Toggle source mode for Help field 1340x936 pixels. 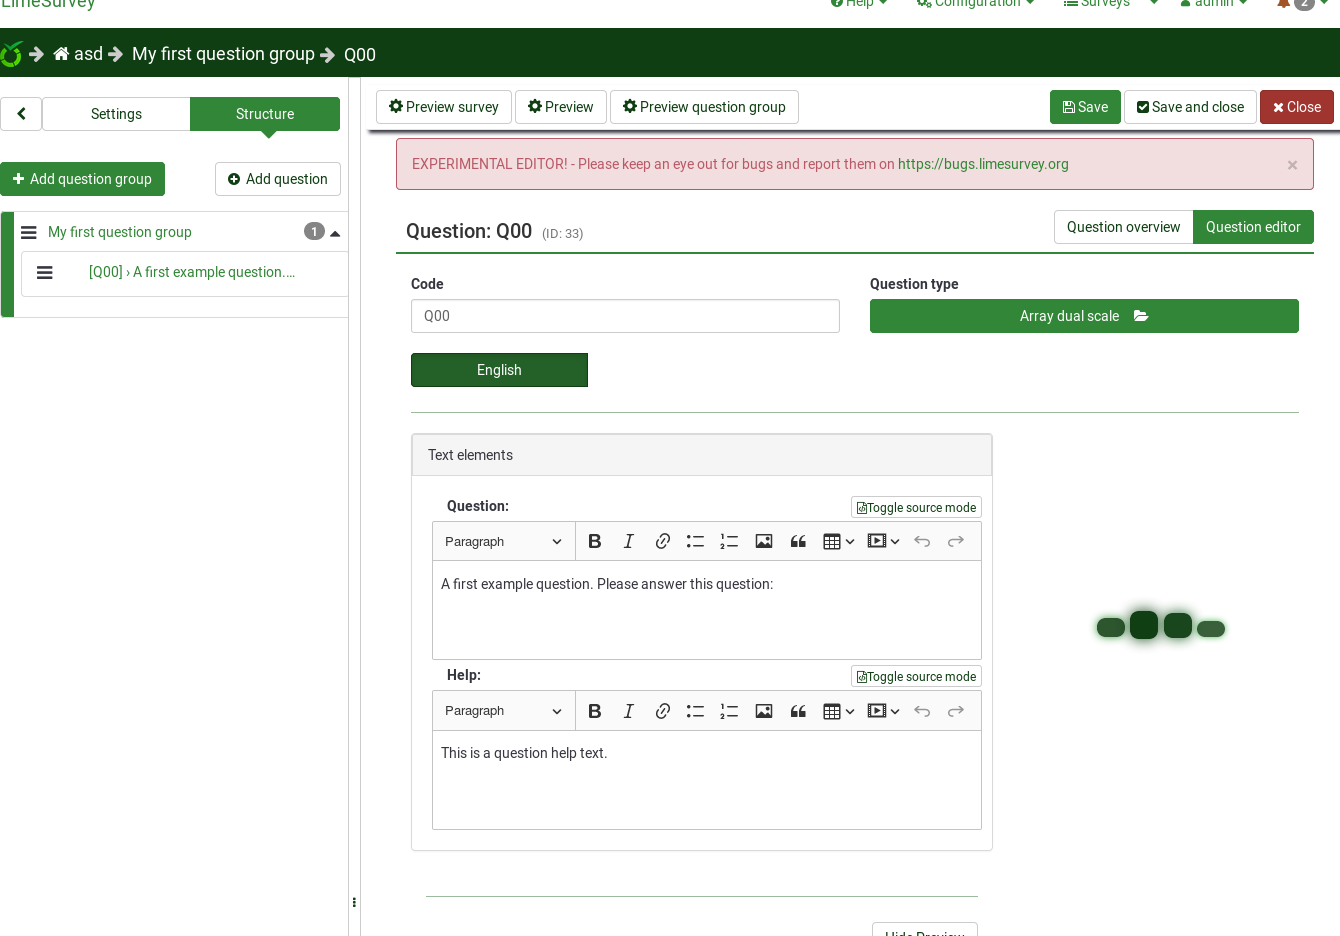916,677
